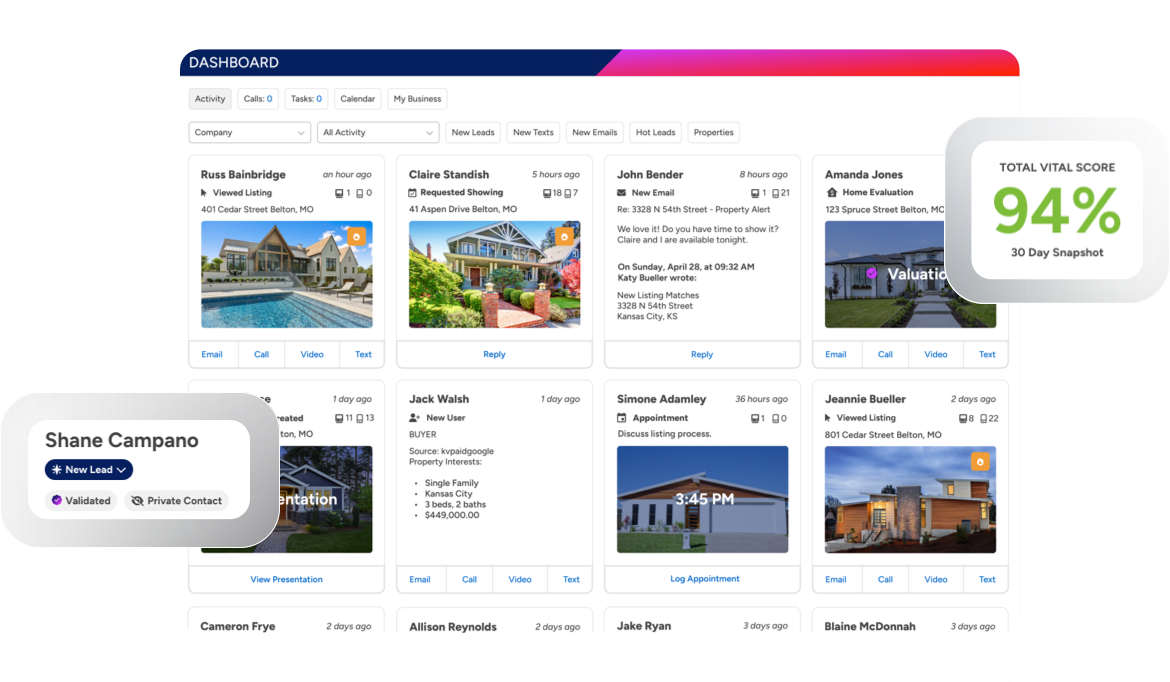Enable the Hot Leads filter
Screen dimensions: 1170x682
655,132
